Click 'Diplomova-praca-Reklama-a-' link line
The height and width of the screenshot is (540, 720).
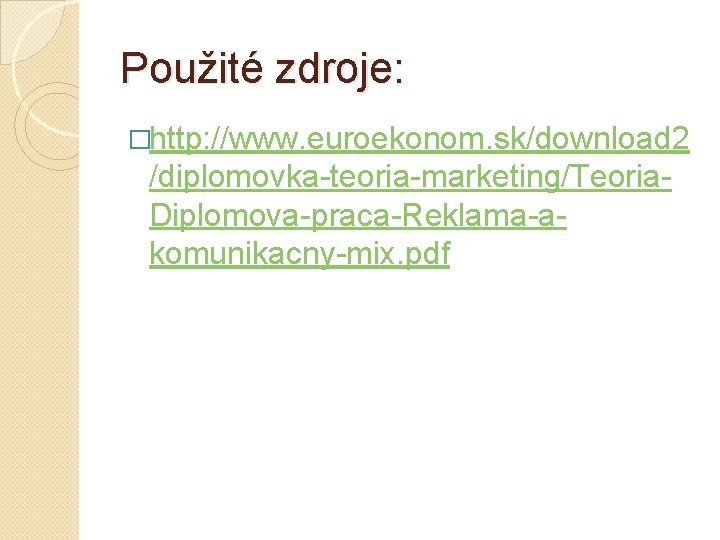(358, 215)
